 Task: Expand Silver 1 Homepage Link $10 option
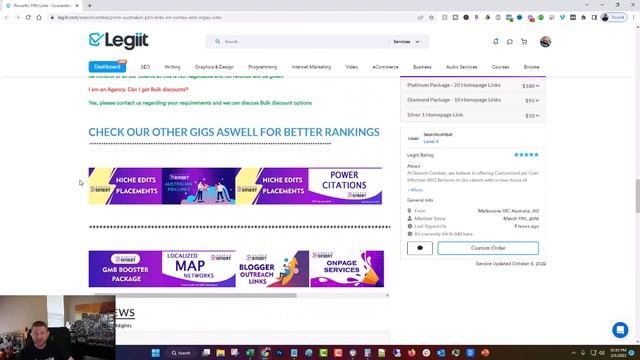click(x=473, y=115)
